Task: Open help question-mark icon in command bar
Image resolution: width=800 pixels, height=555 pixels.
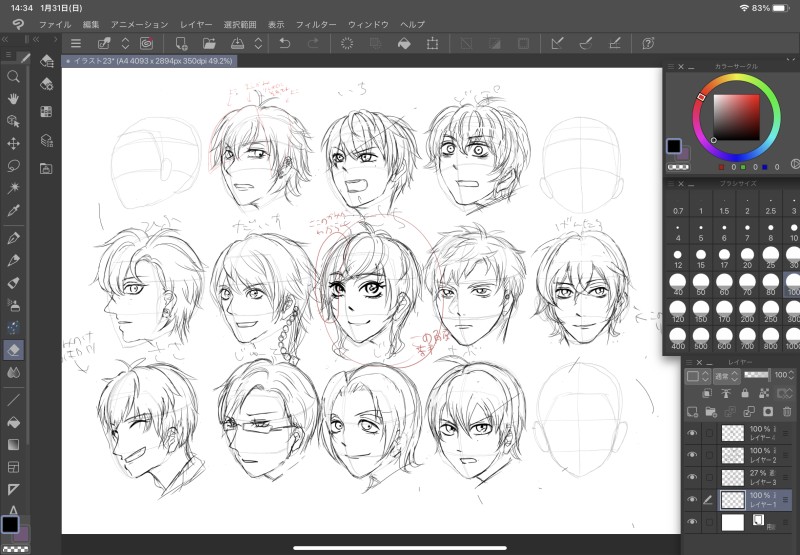Action: coord(648,44)
